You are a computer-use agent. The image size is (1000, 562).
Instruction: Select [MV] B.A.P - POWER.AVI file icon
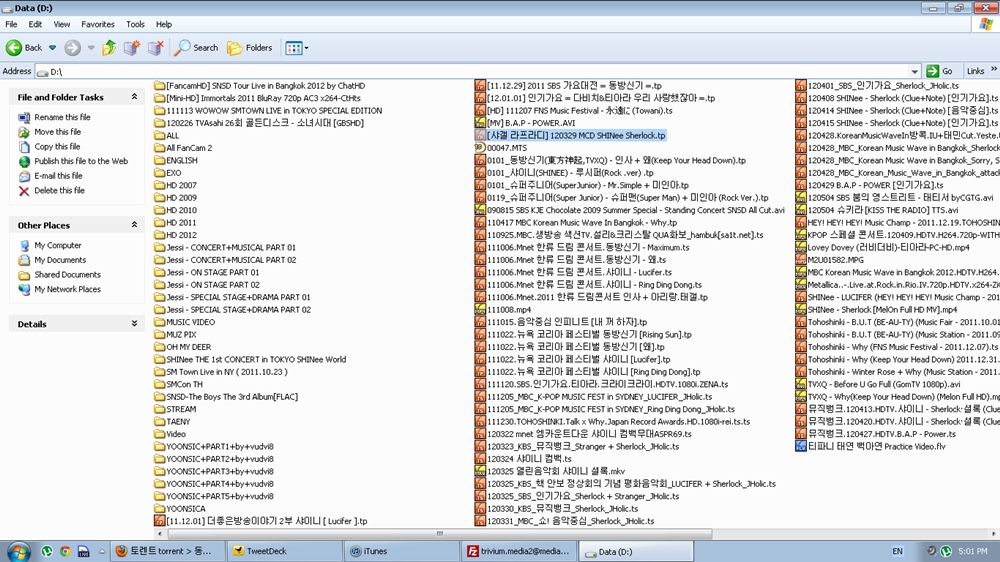[480, 122]
